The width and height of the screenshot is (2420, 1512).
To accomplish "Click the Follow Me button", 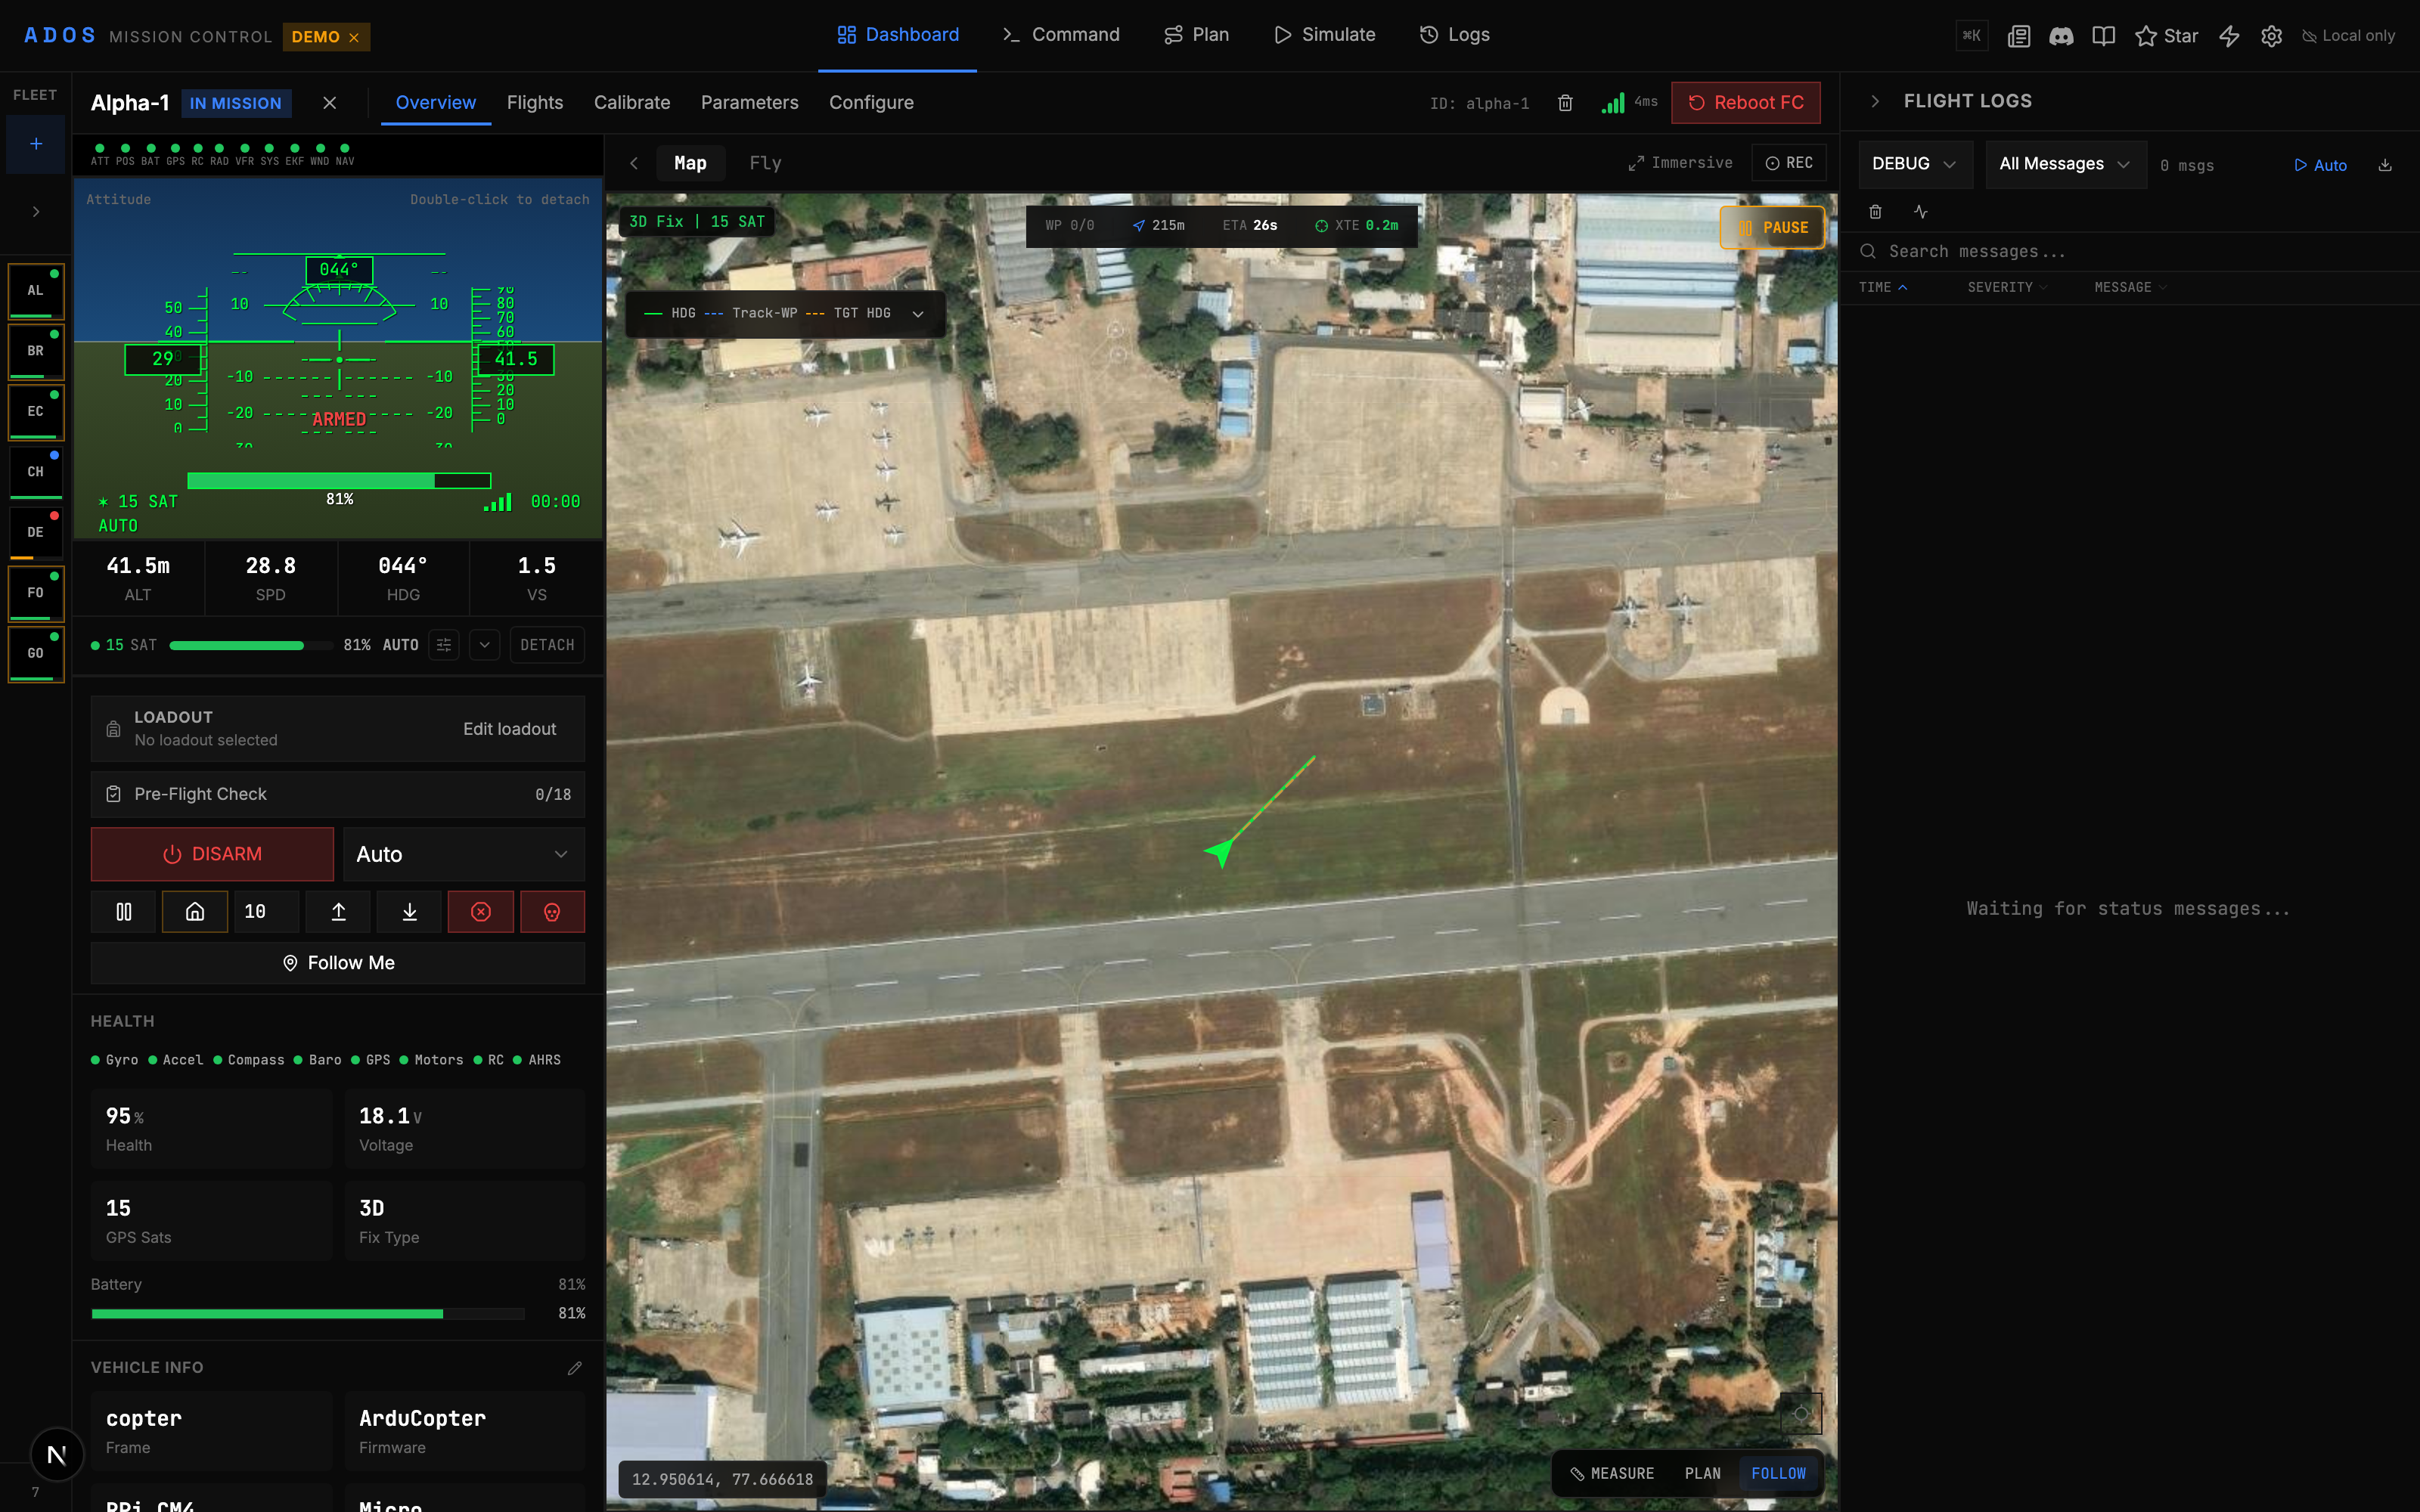I will click(x=338, y=963).
